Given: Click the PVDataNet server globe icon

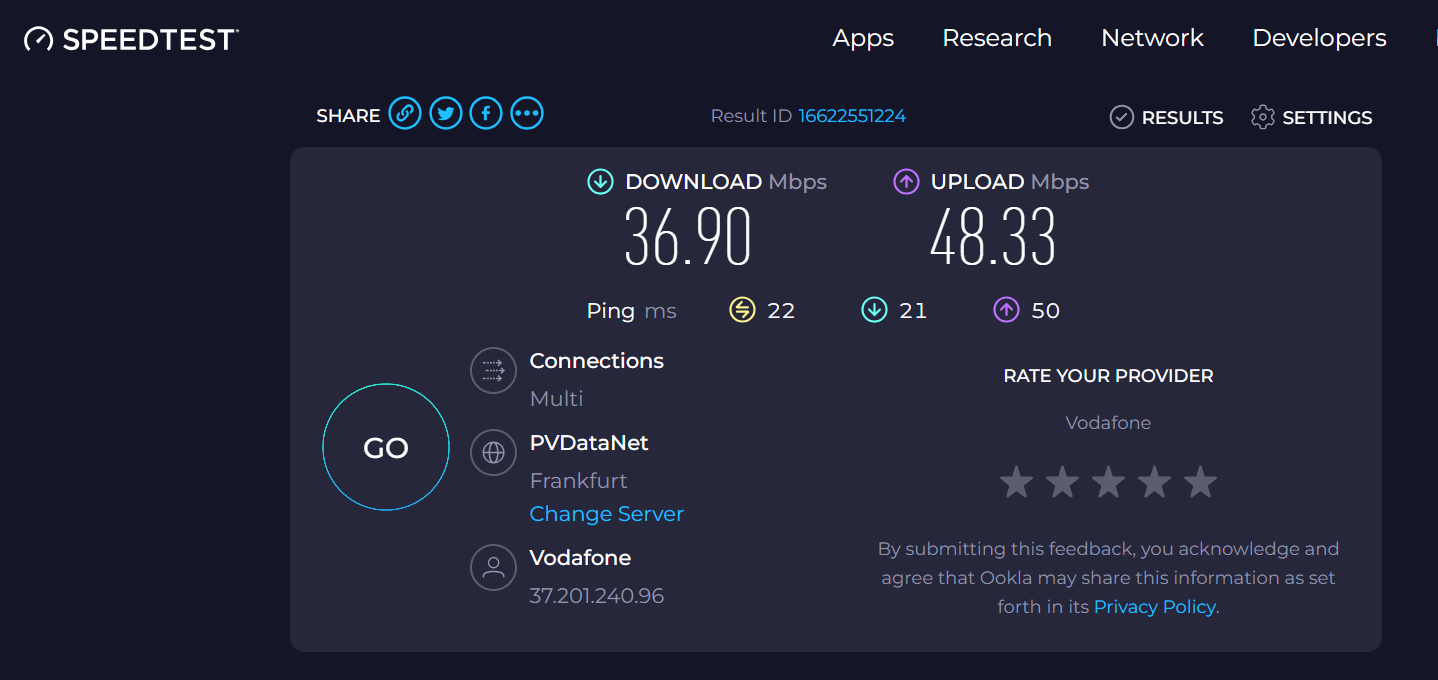Looking at the screenshot, I should click(x=493, y=452).
